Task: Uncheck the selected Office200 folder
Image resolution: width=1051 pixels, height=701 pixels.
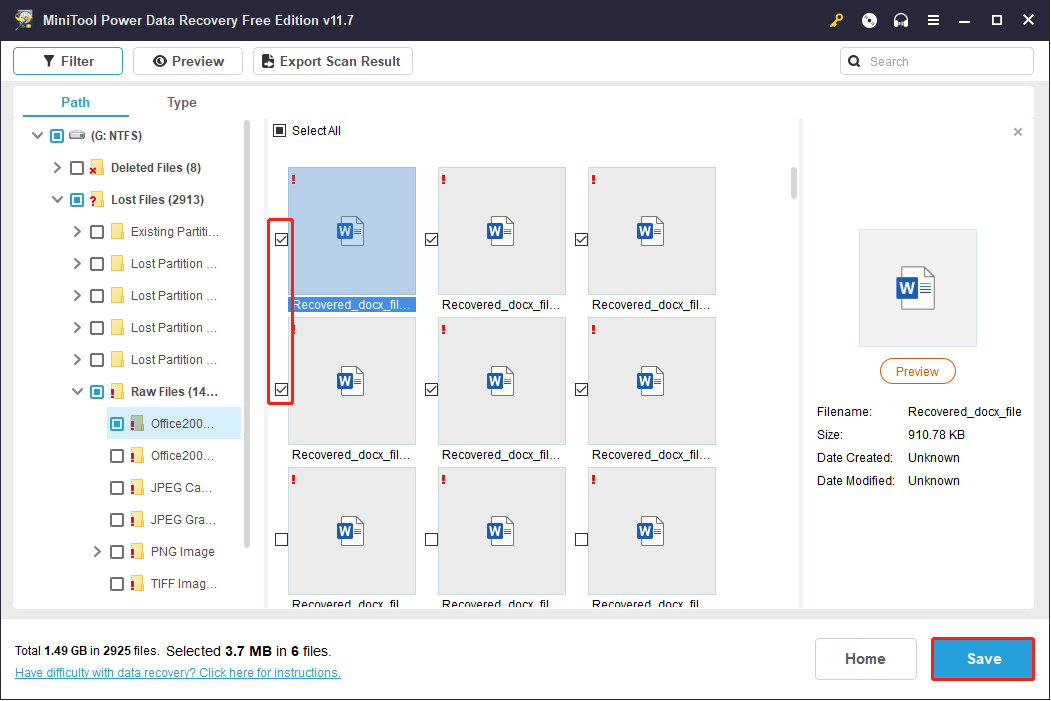Action: coord(115,422)
